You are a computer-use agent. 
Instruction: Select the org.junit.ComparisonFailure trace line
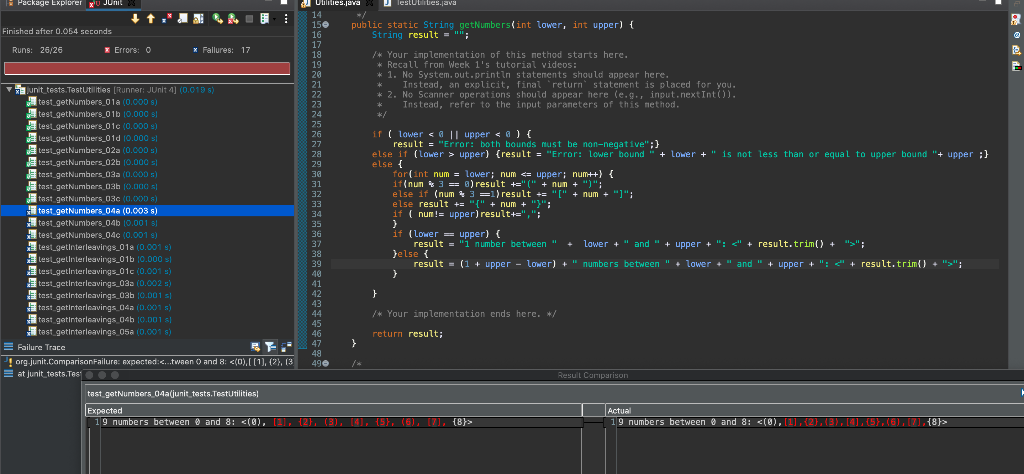pyautogui.click(x=148, y=361)
